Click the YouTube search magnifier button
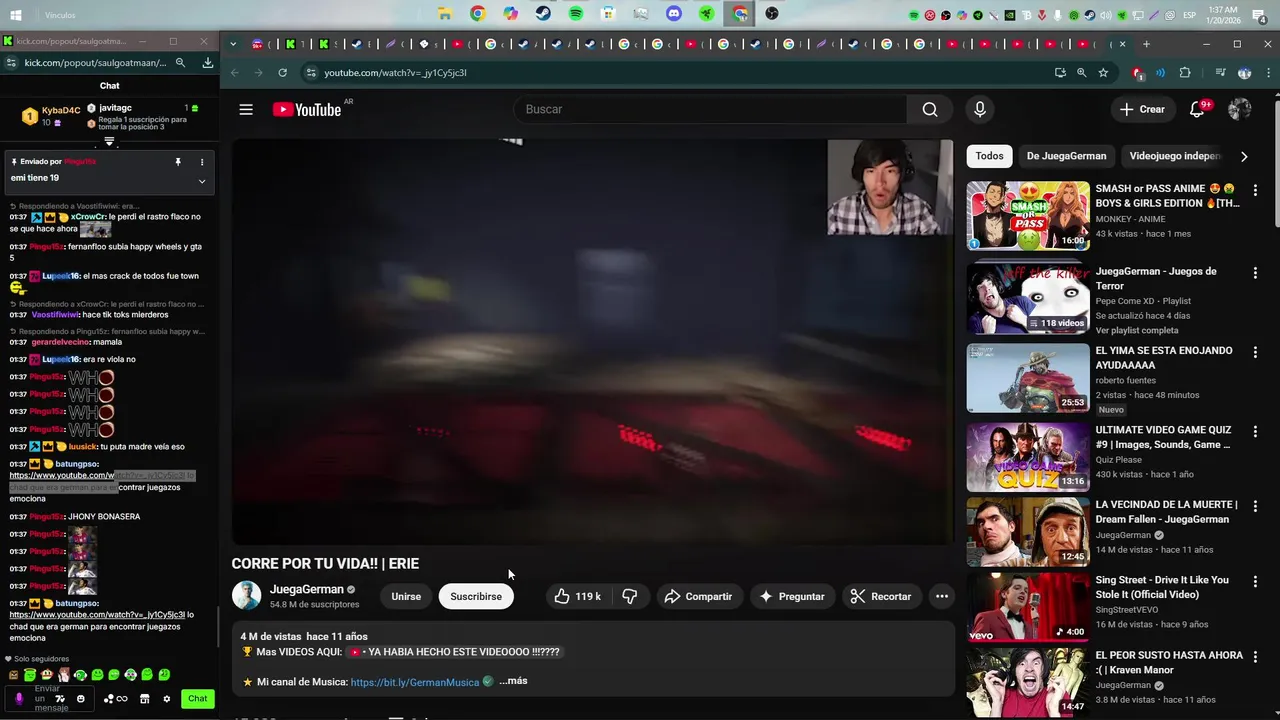1280x720 pixels. [x=930, y=109]
